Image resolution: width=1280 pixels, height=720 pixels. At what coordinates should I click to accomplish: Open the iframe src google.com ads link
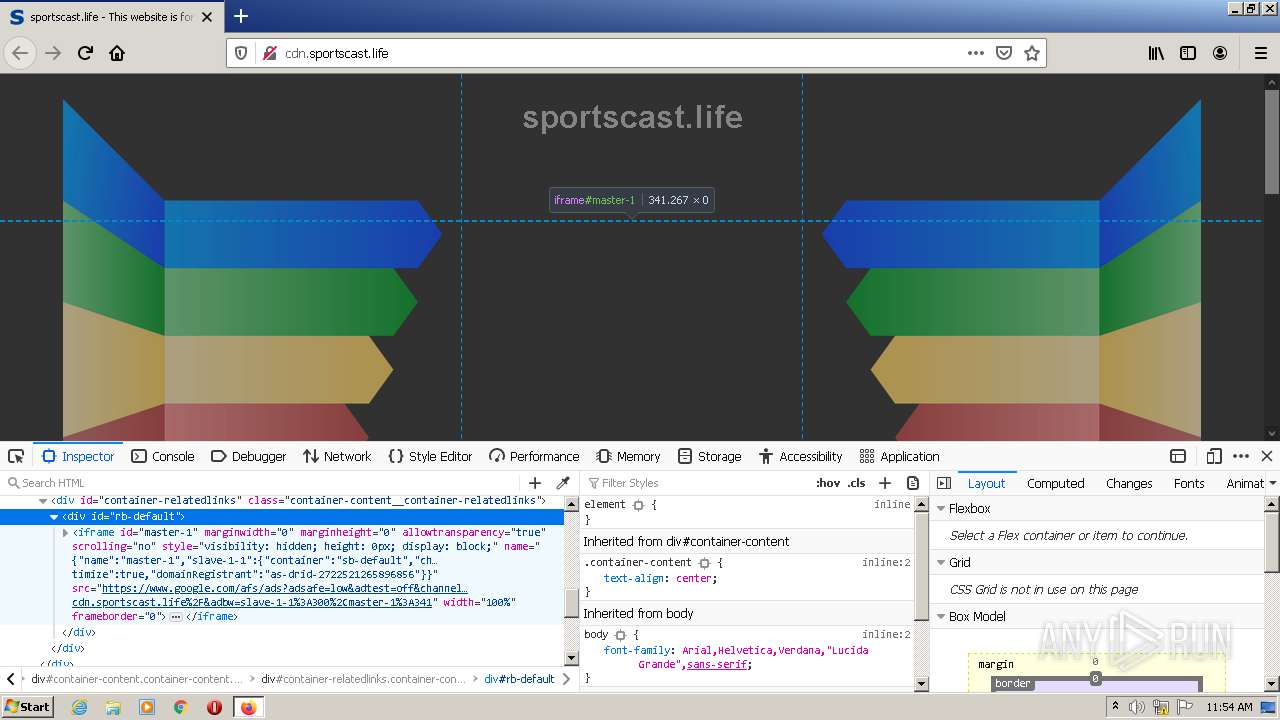point(283,589)
